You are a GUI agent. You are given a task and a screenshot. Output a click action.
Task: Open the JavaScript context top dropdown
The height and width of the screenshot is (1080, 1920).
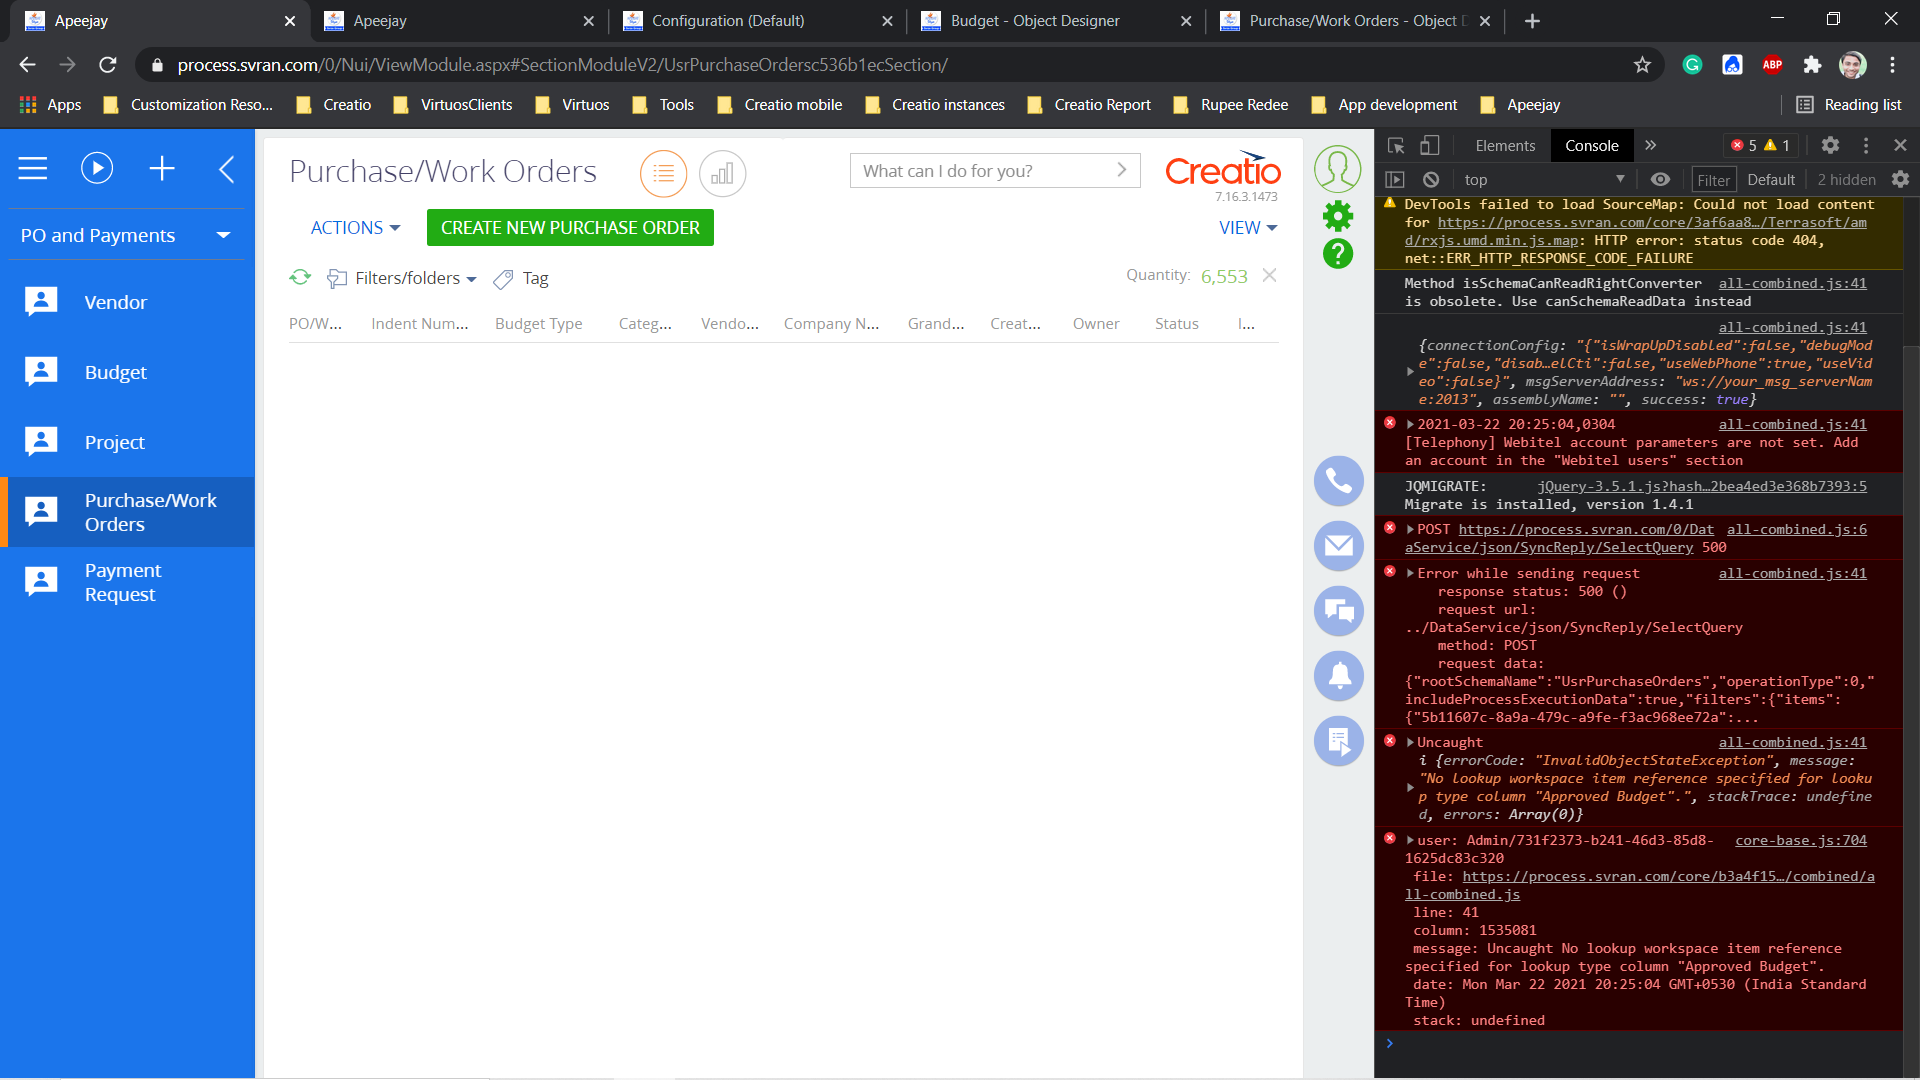coord(1544,179)
